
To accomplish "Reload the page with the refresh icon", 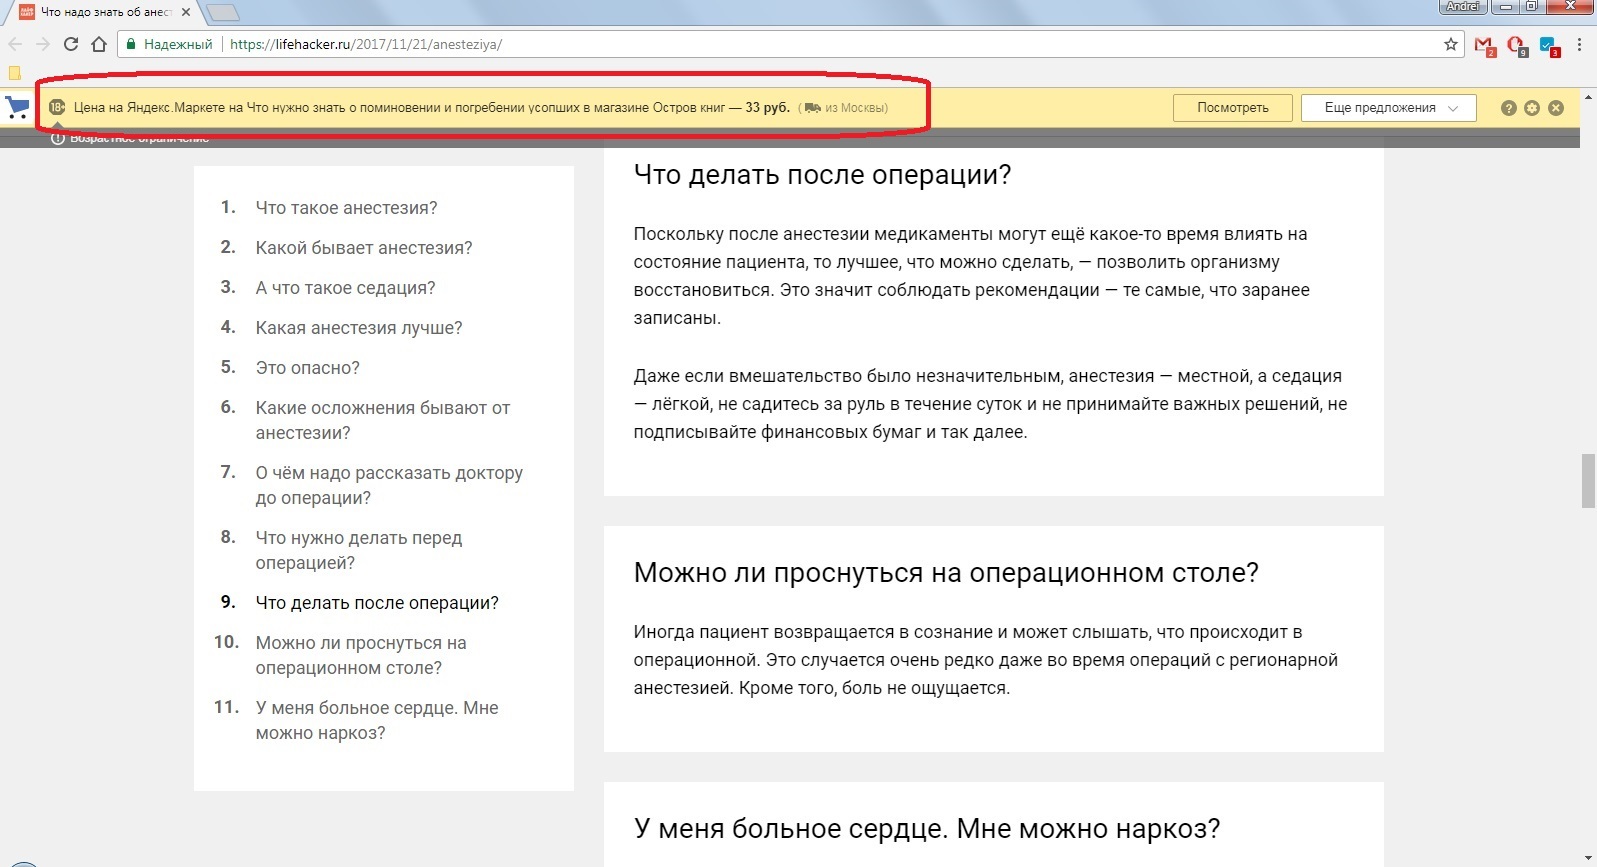I will pos(71,44).
